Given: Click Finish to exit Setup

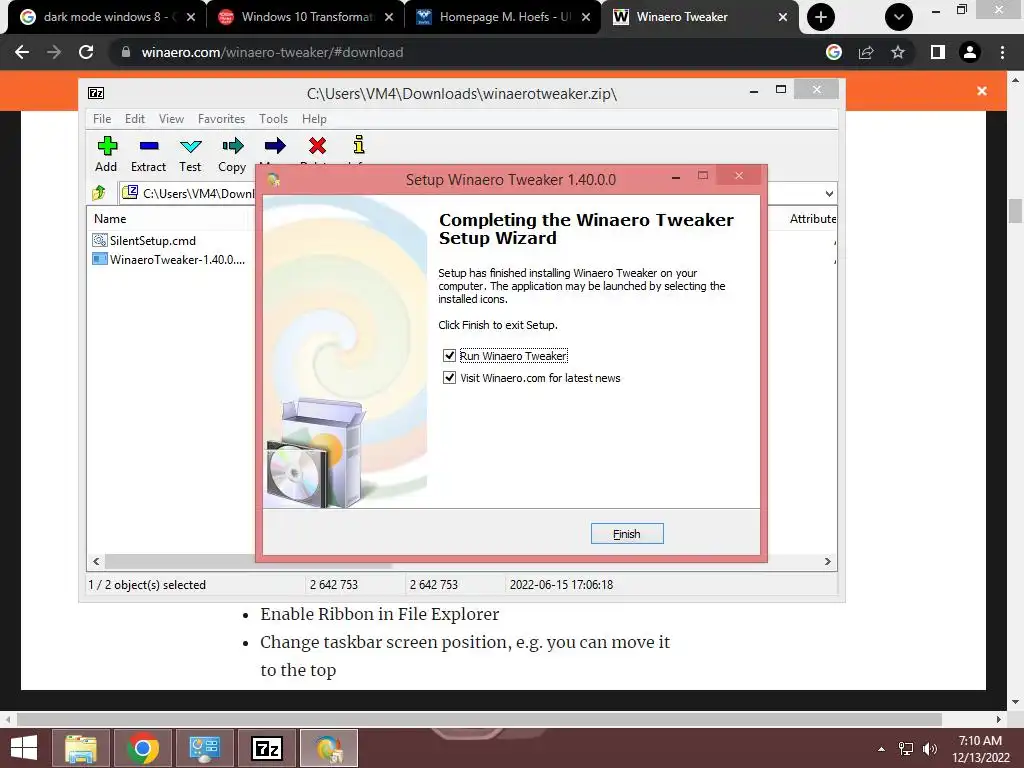Looking at the screenshot, I should coord(627,534).
